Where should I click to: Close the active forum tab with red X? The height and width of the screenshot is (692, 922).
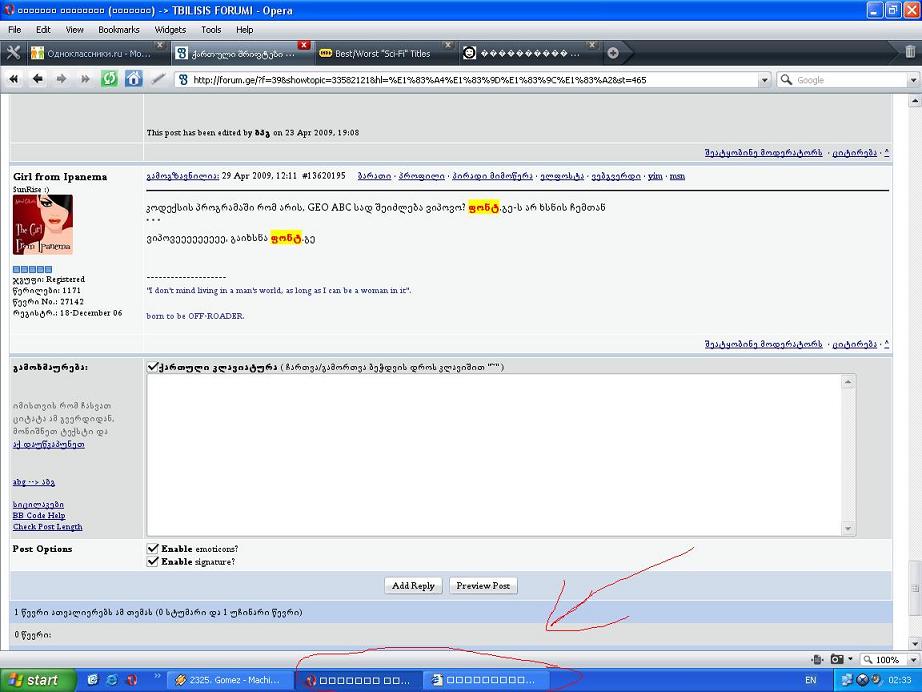[x=303, y=45]
